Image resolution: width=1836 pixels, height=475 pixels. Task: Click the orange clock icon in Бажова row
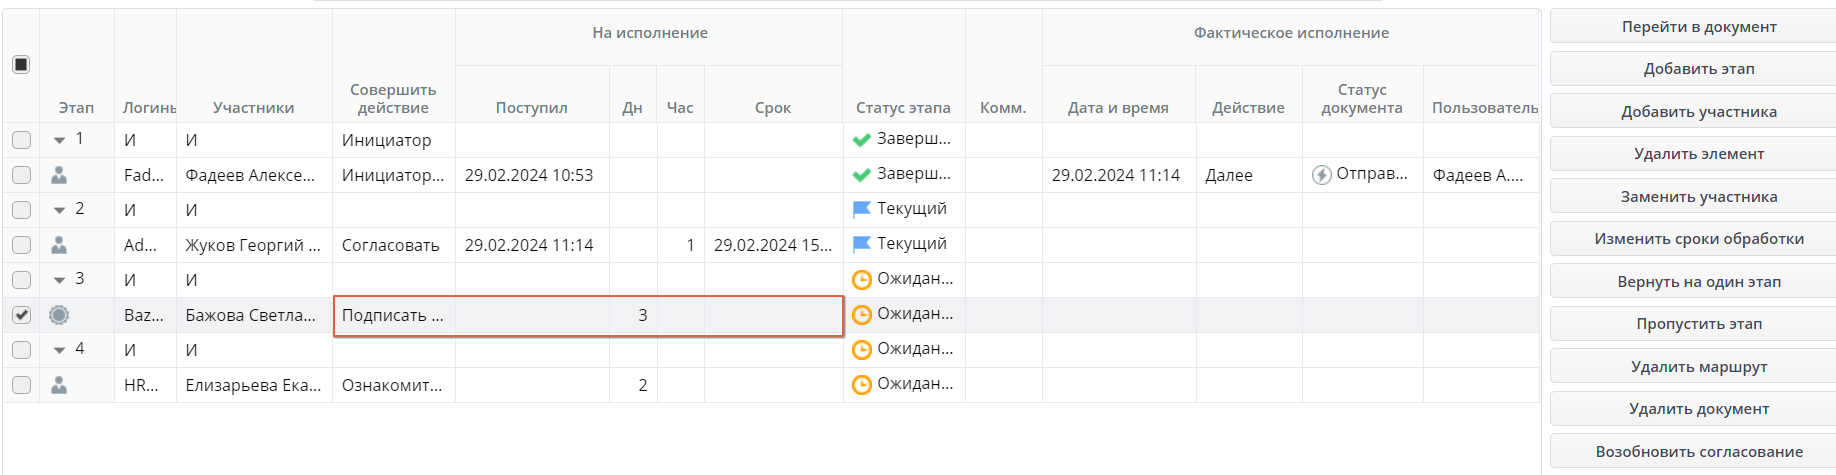tap(861, 315)
